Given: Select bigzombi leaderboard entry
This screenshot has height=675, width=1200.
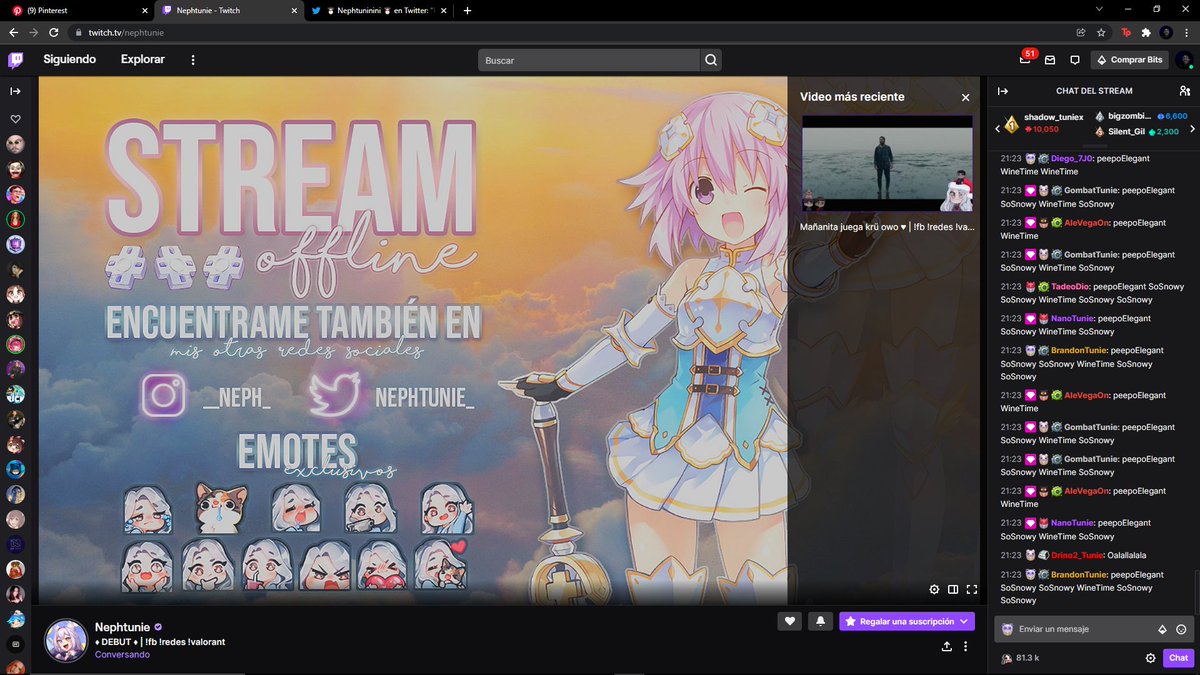Looking at the screenshot, I should click(x=1141, y=116).
